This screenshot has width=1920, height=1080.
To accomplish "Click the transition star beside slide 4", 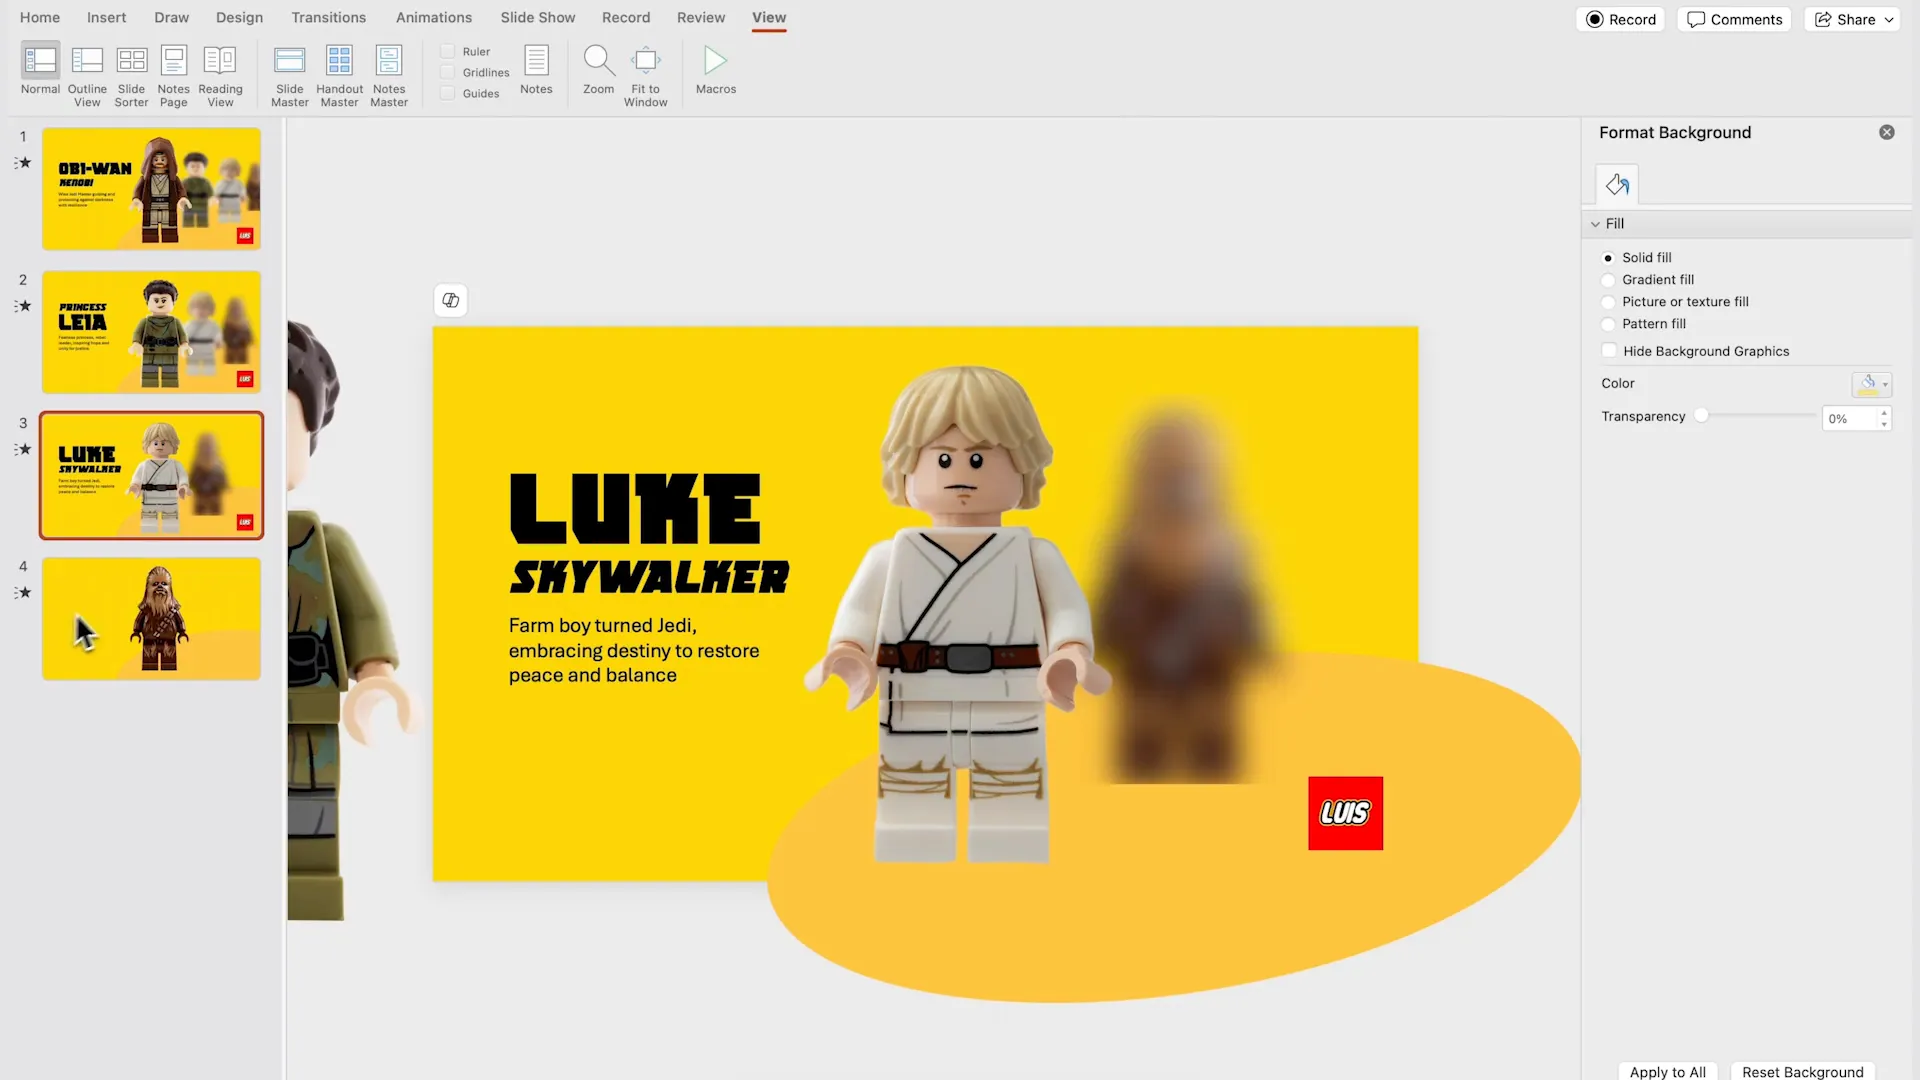I will (24, 592).
